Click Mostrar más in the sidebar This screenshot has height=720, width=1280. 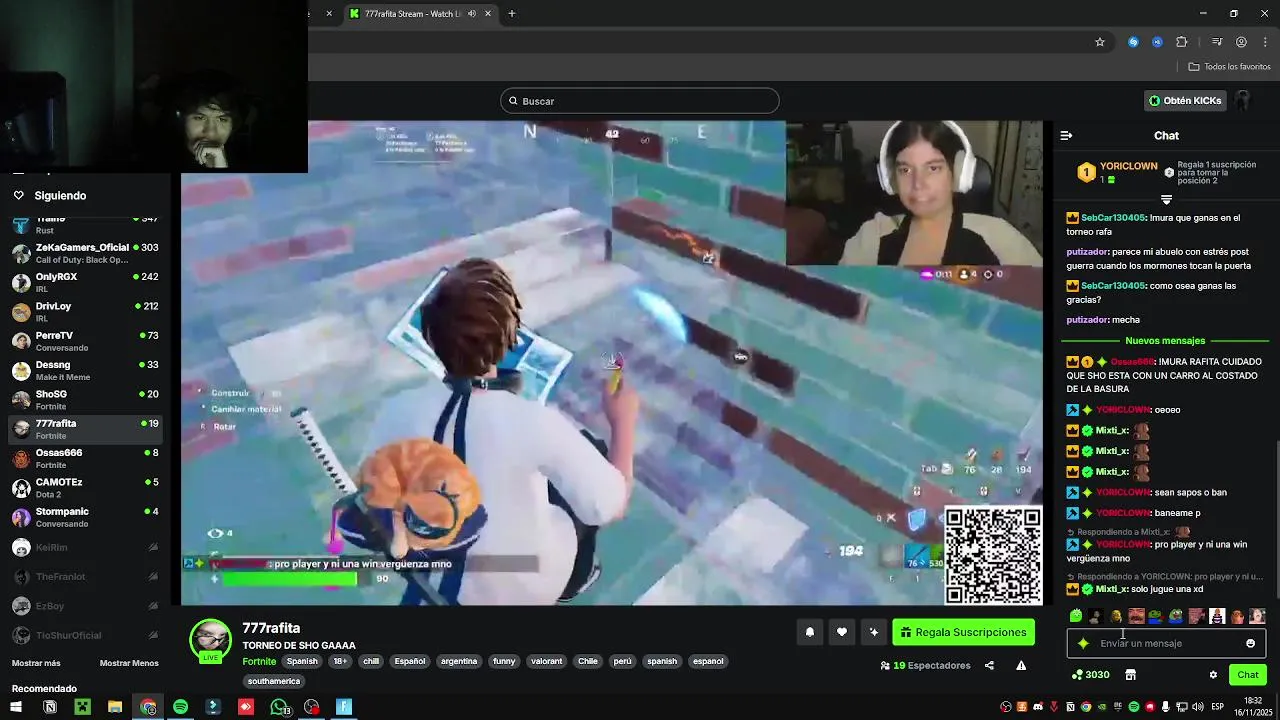[x=36, y=663]
